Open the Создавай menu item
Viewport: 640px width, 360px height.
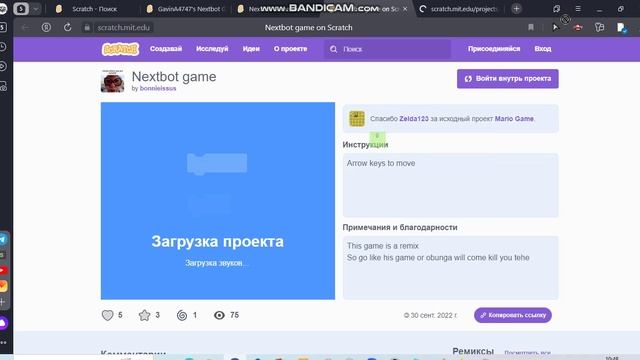pyautogui.click(x=166, y=49)
